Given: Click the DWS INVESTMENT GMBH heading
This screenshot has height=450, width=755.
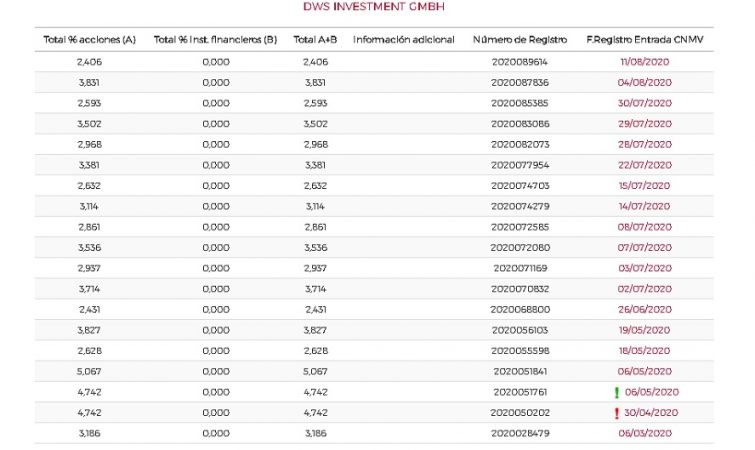Looking at the screenshot, I should pyautogui.click(x=374, y=7).
